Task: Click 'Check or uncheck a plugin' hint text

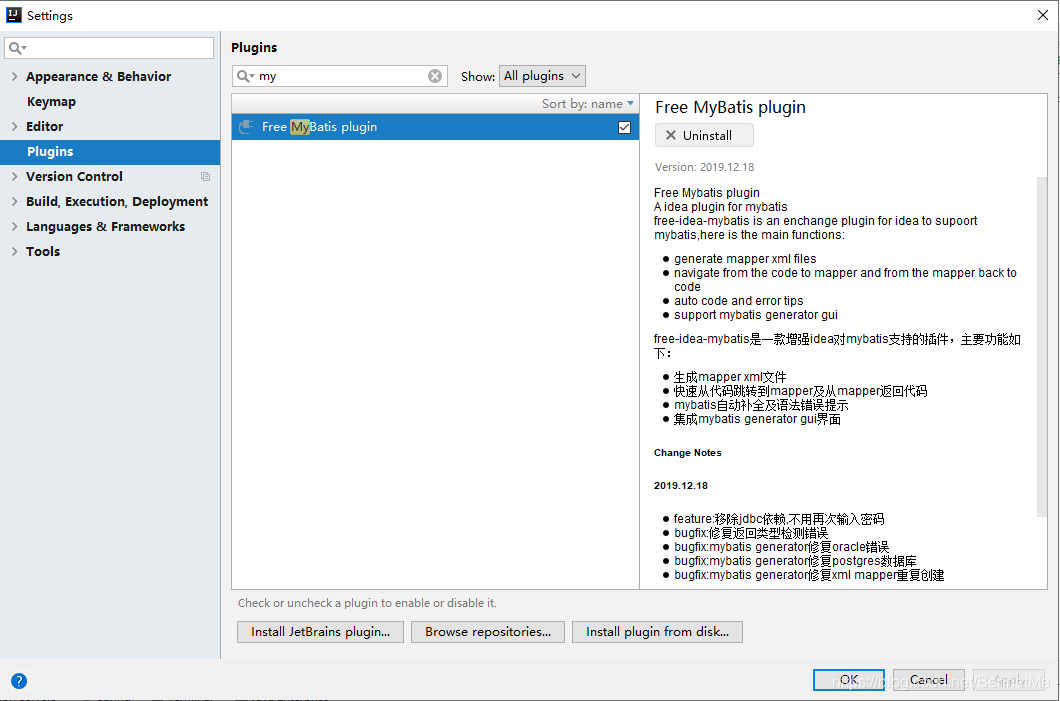Action: [367, 603]
